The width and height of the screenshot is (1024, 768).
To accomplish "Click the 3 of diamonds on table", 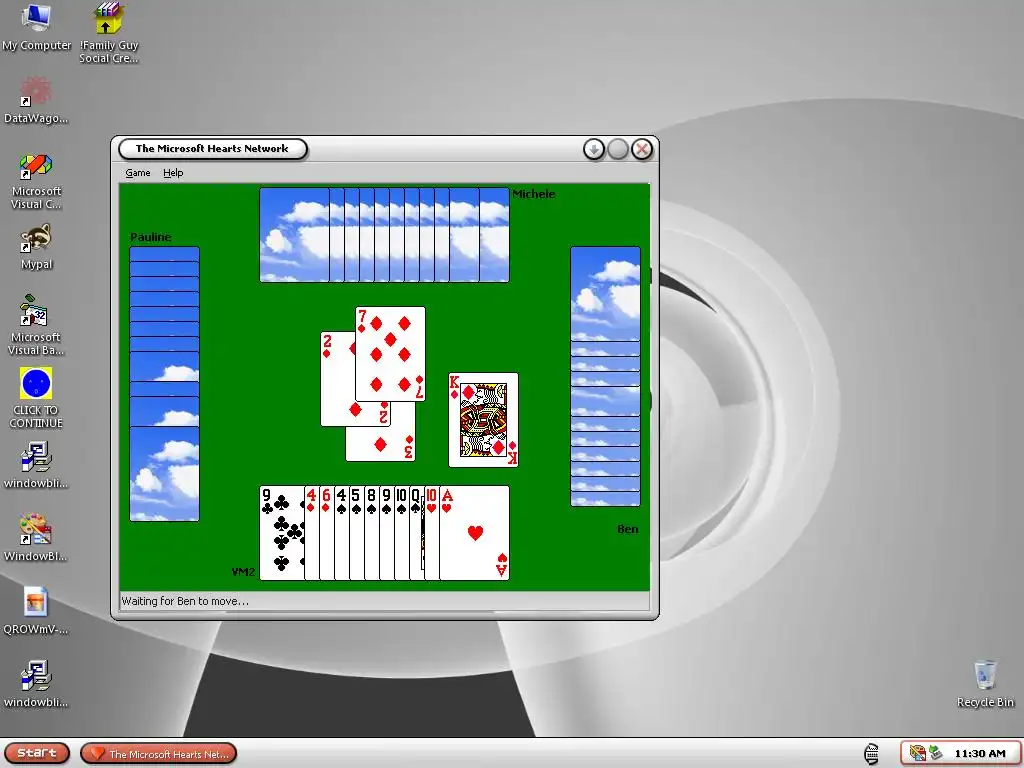I will click(x=380, y=444).
